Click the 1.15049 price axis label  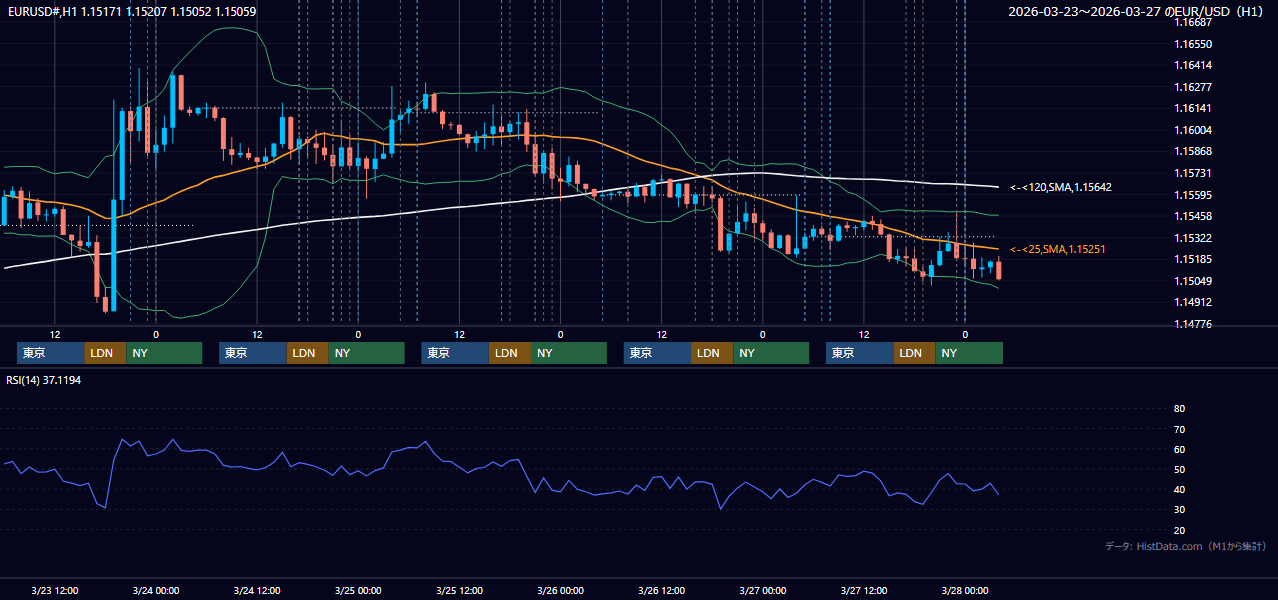[1193, 281]
